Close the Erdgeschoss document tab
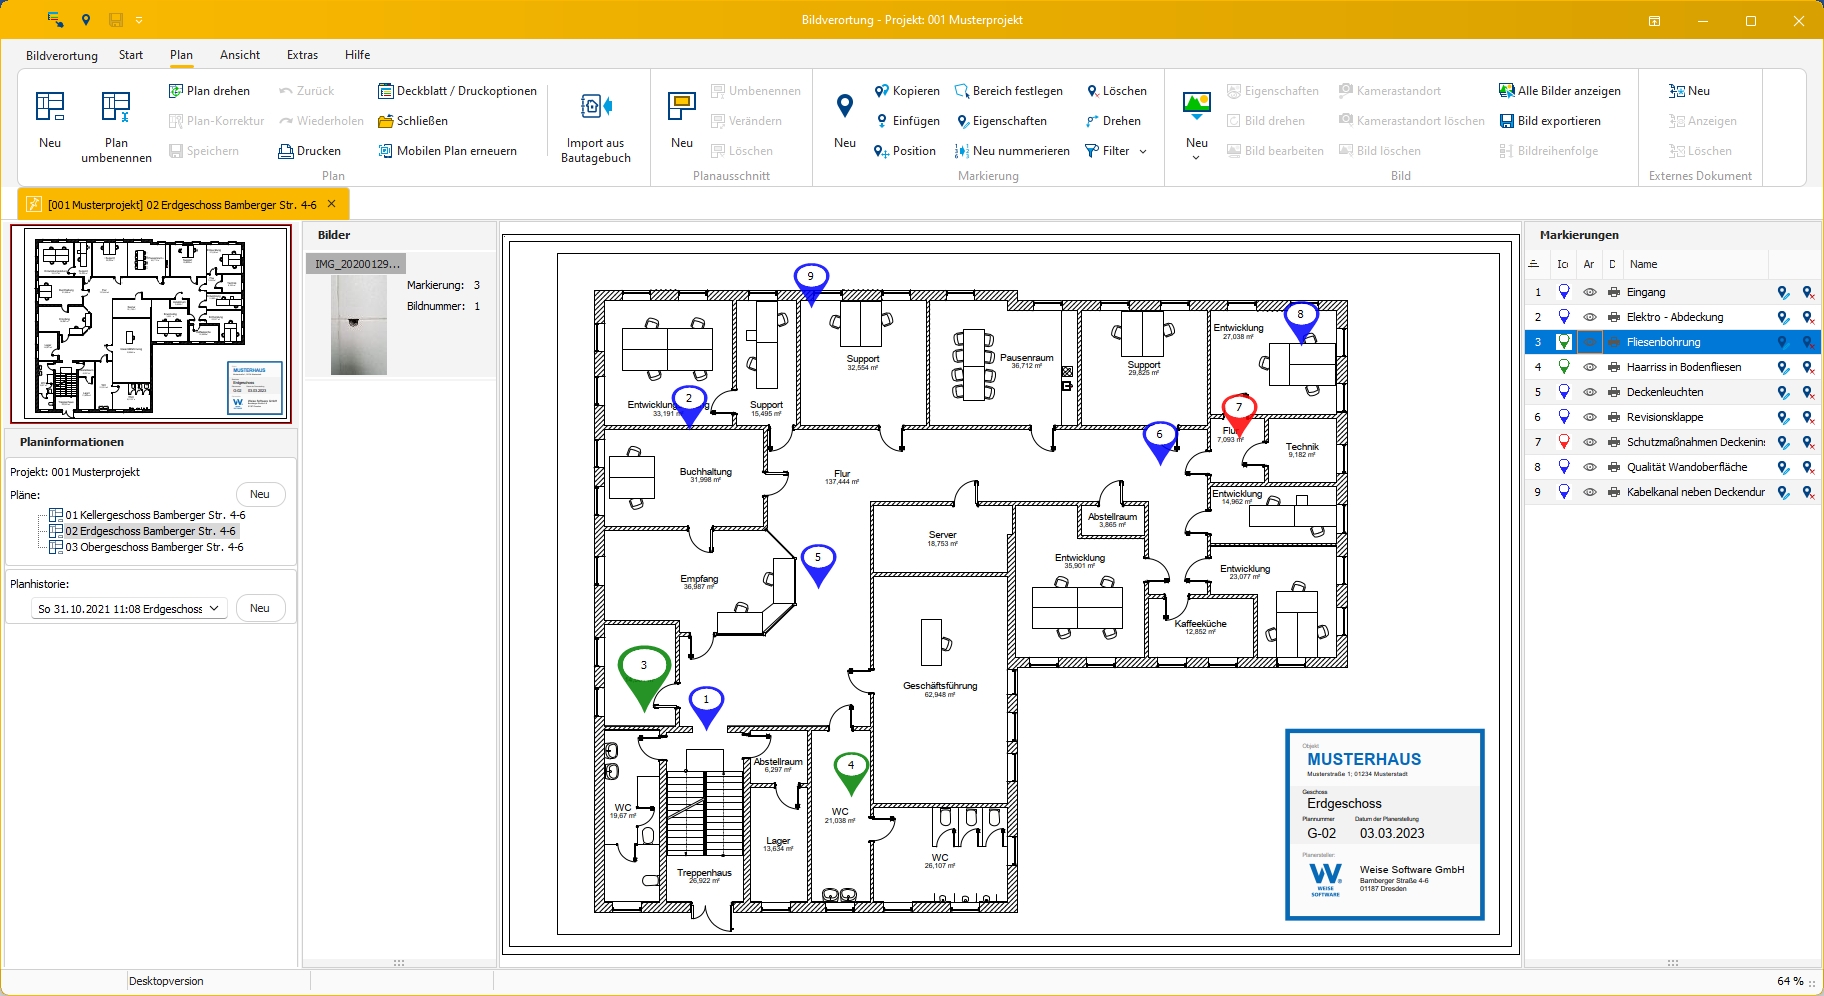 pos(331,204)
